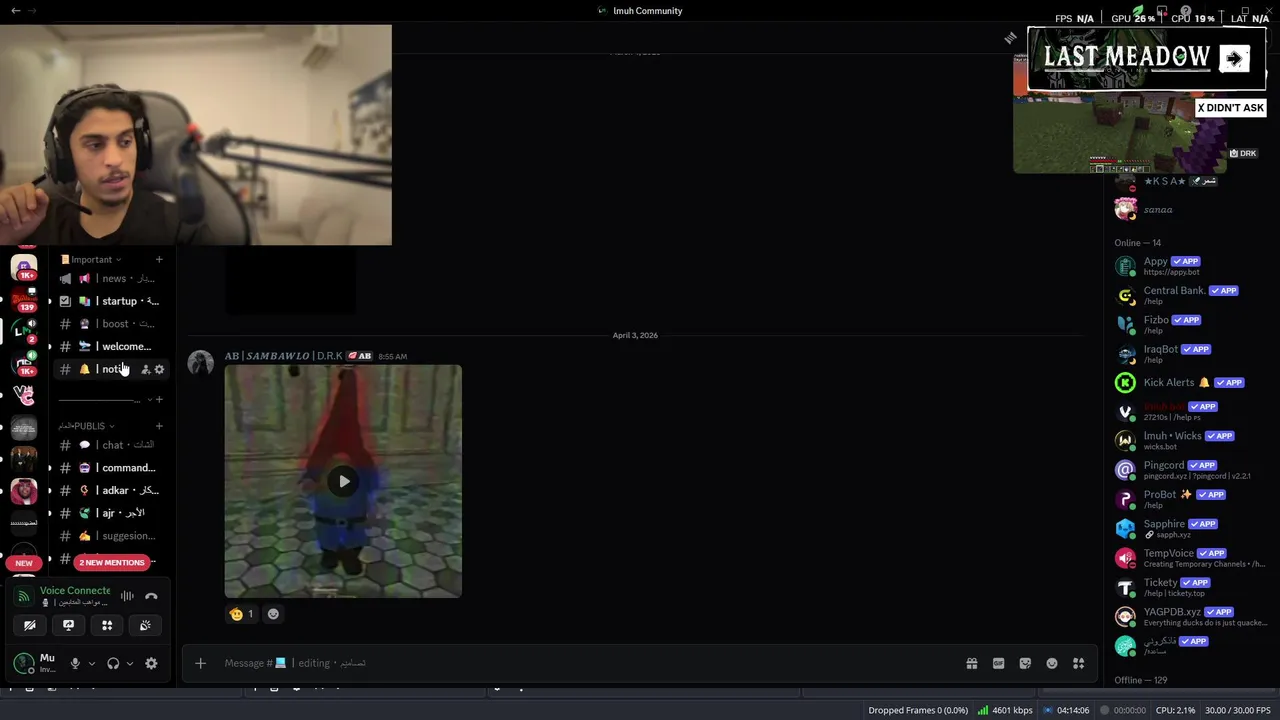
Task: Click the NEW unread servers pill
Action: point(24,563)
